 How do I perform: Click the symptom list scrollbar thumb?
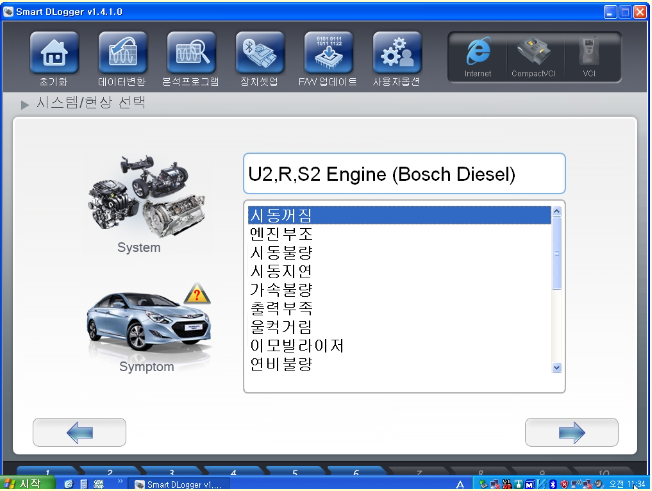(x=557, y=253)
